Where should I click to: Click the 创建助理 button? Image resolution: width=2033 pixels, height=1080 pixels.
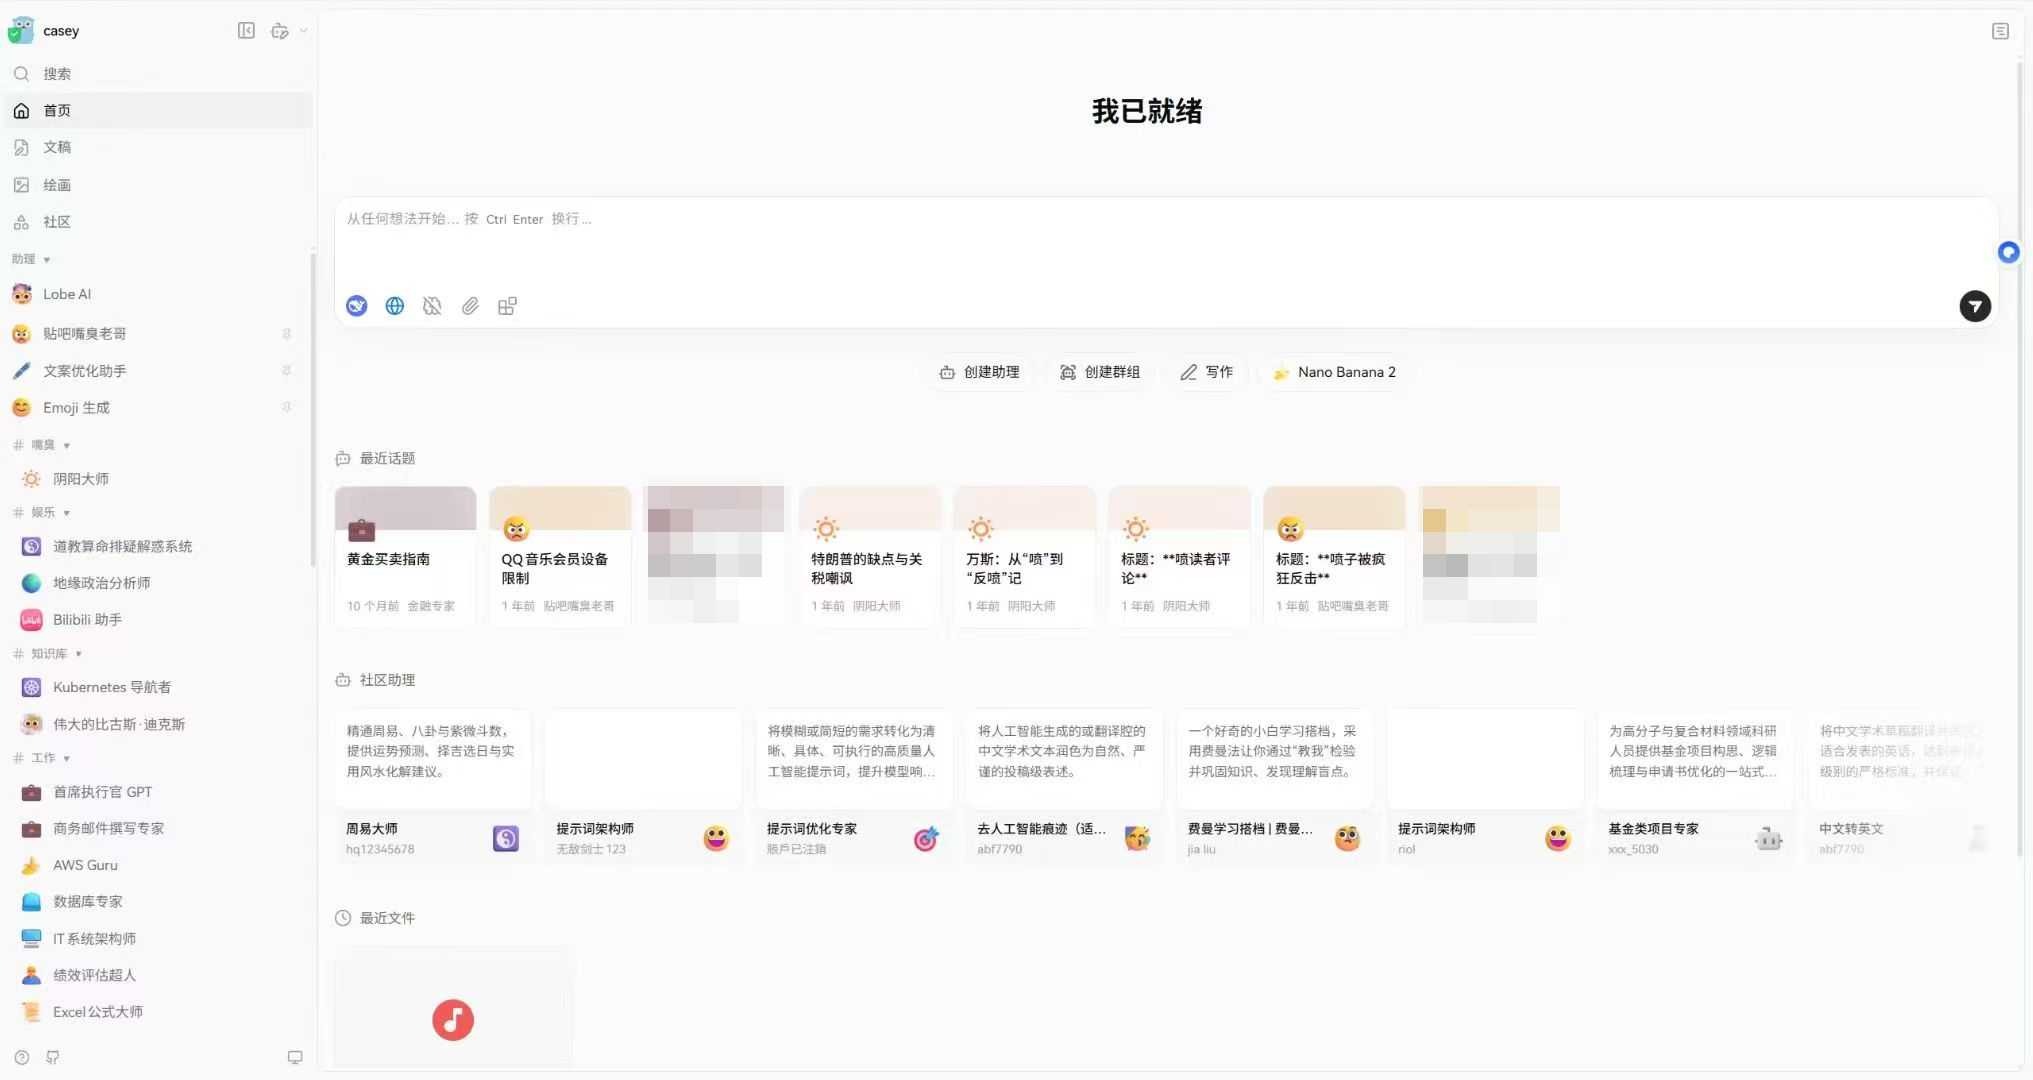click(980, 372)
